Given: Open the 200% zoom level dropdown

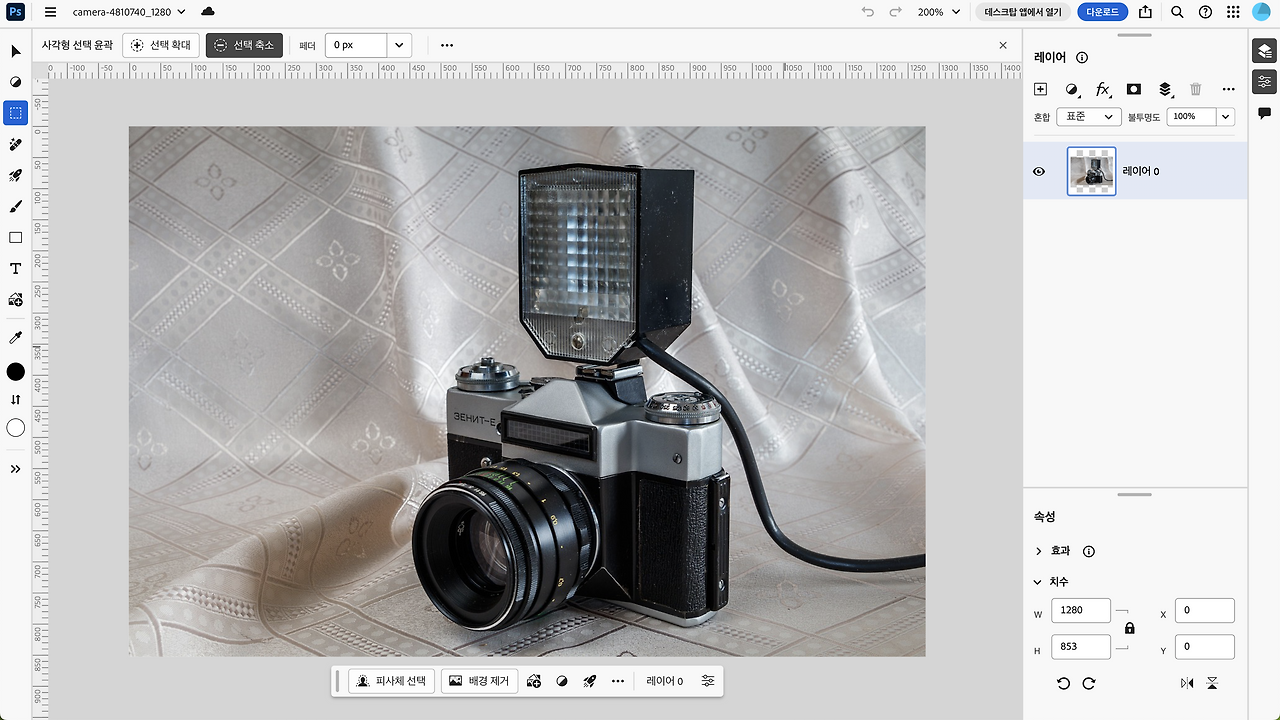Looking at the screenshot, I should tap(939, 12).
